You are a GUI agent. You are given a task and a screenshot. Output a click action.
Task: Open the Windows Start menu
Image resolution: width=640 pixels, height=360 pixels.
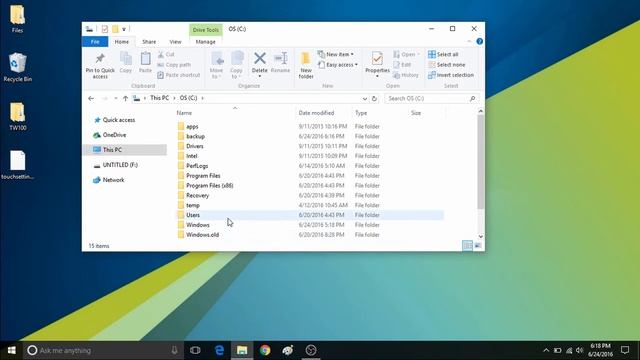[x=11, y=350]
